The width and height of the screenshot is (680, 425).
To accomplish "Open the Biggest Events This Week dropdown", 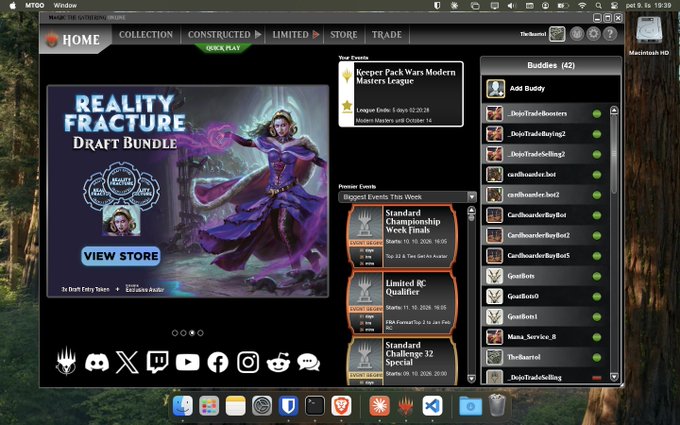I will 407,197.
